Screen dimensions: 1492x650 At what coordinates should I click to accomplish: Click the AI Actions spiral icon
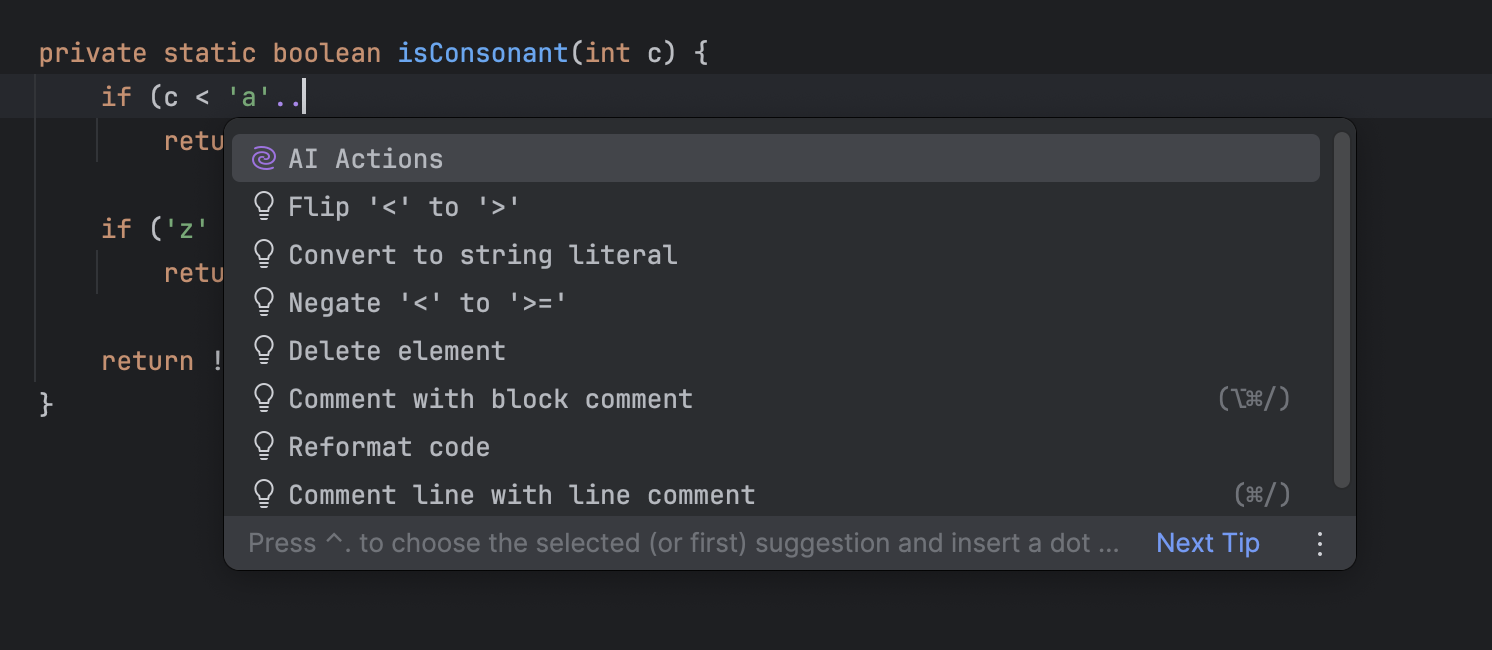264,157
